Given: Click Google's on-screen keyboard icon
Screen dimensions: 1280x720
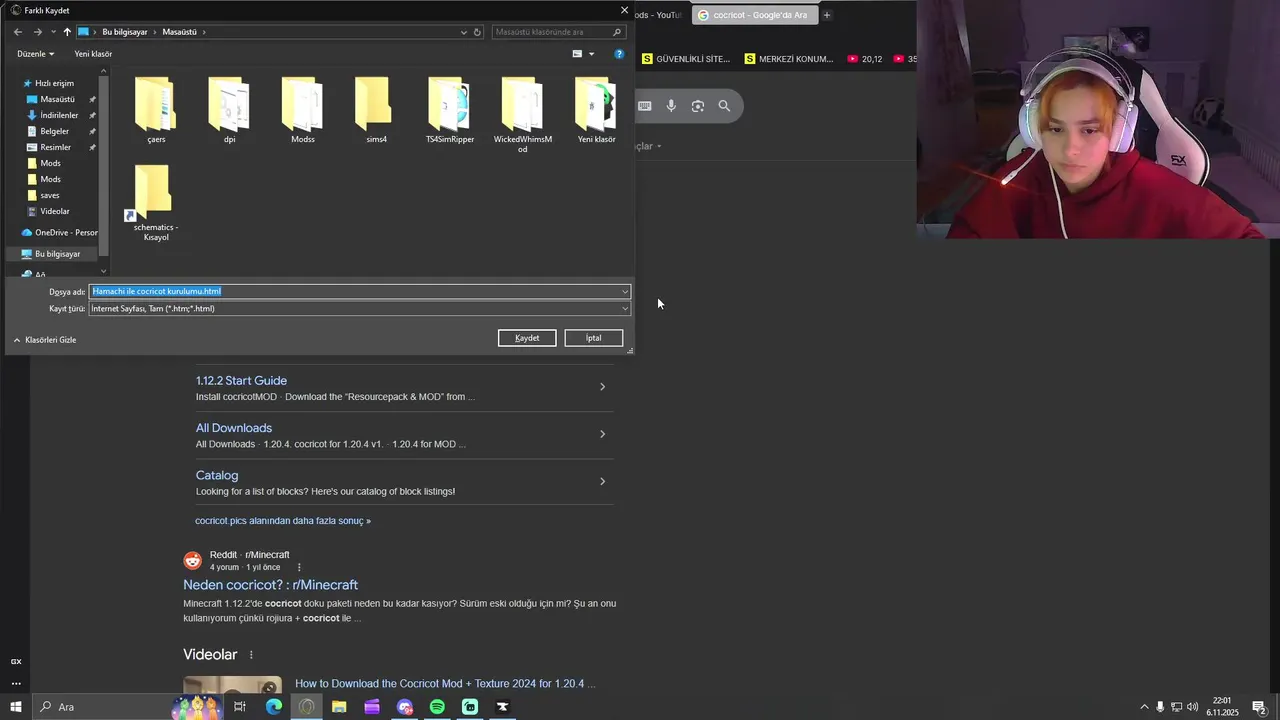Looking at the screenshot, I should (x=645, y=106).
